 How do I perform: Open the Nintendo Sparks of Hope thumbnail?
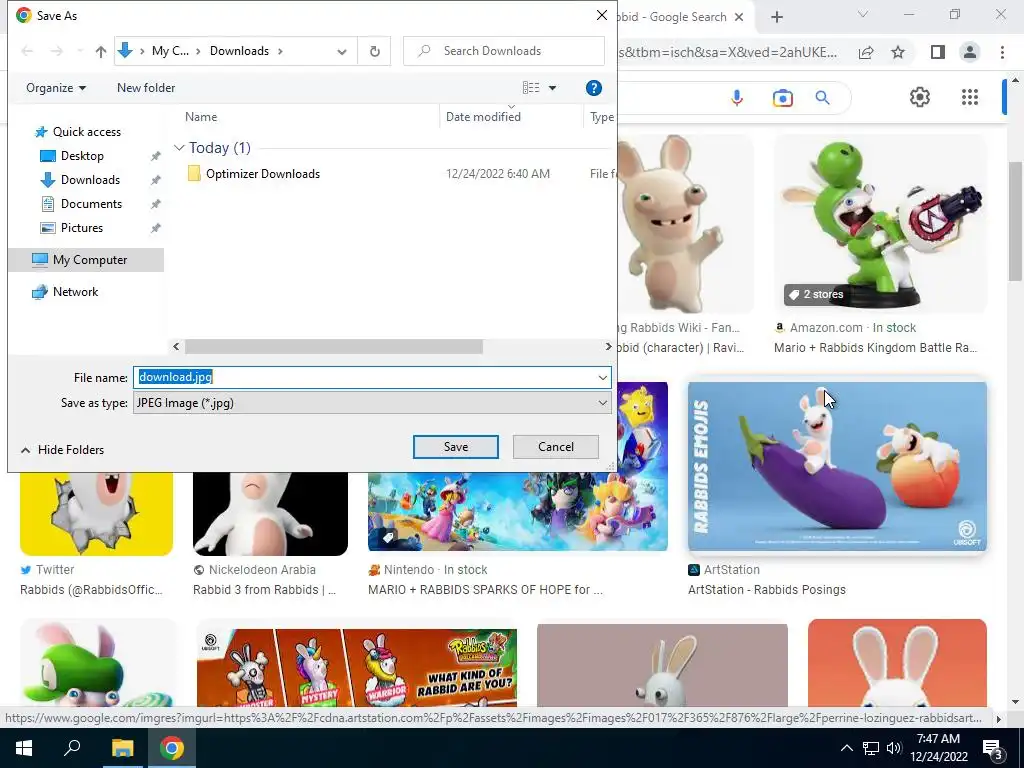[x=518, y=511]
